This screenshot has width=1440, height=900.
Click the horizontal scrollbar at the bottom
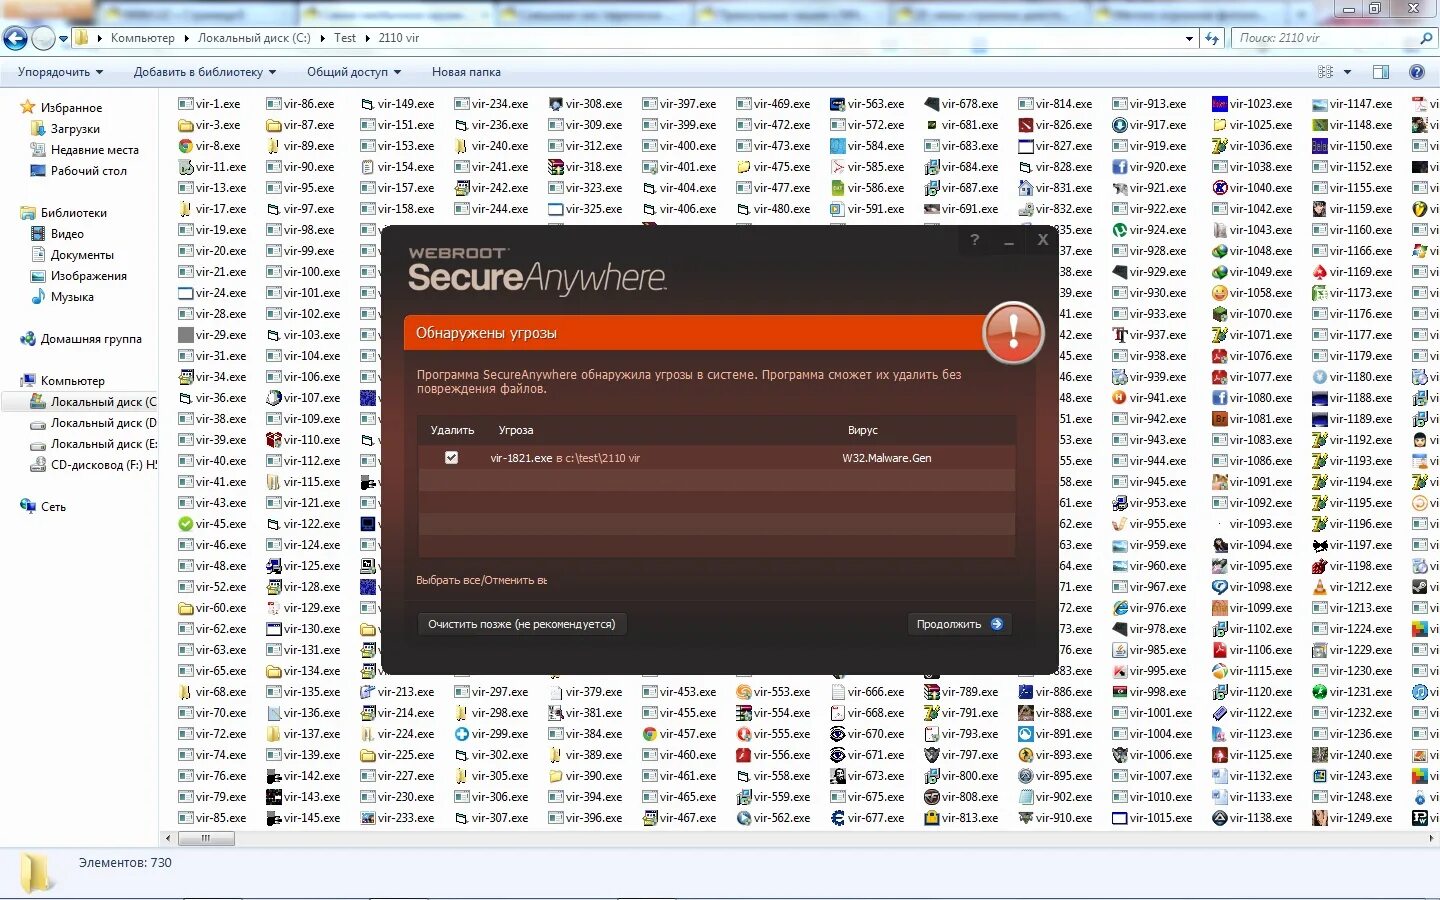207,838
